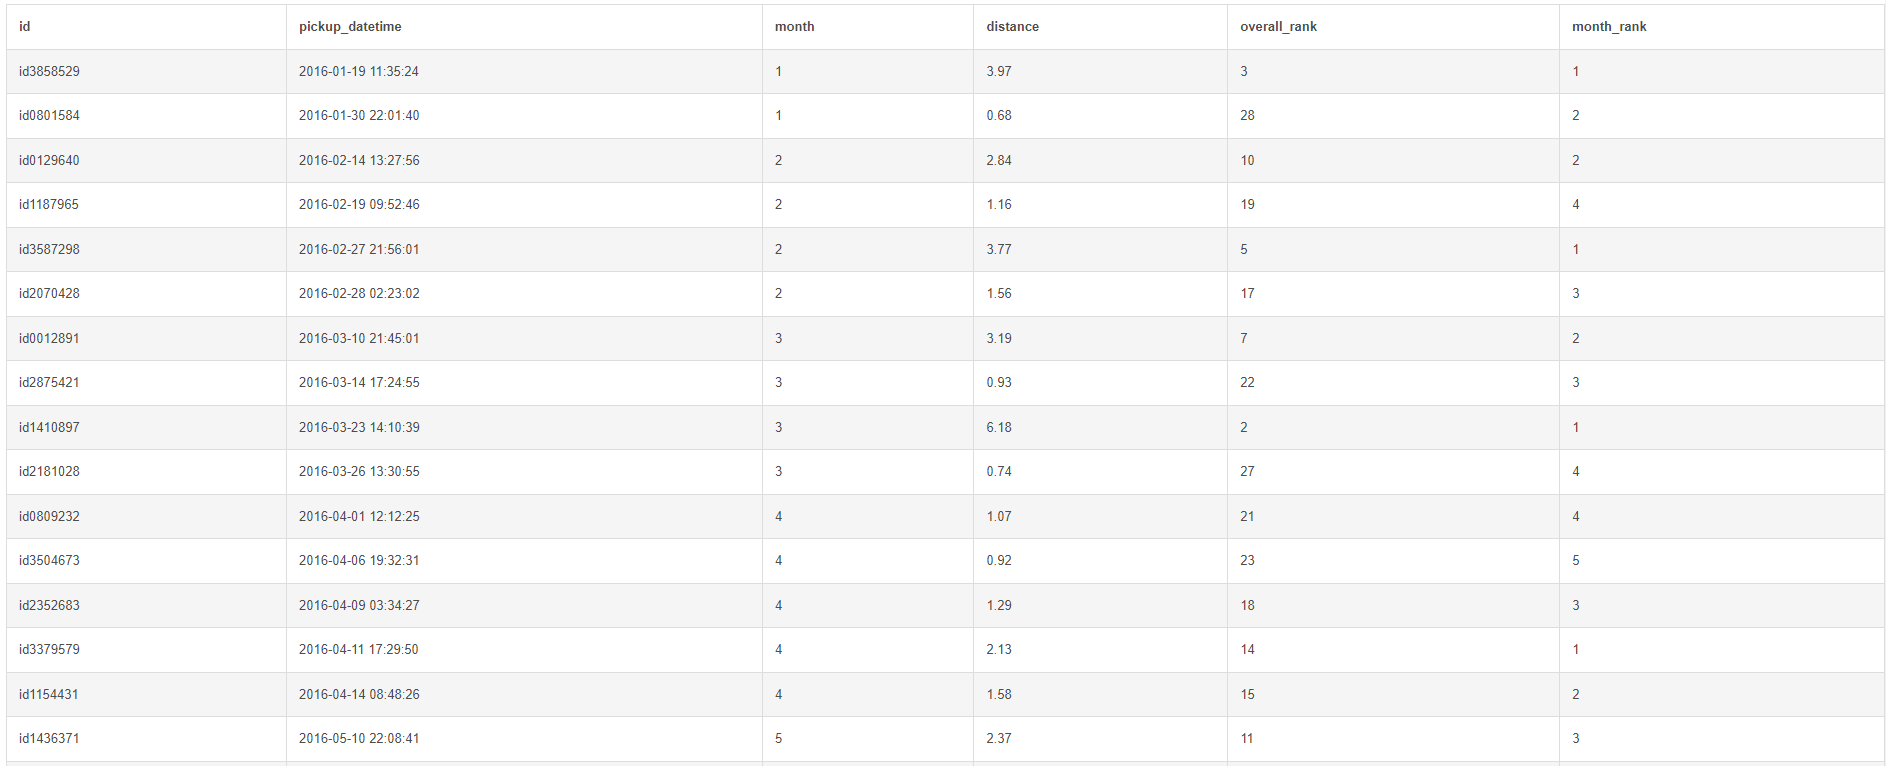
Task: Select the id0809232 cell
Action: [x=49, y=517]
